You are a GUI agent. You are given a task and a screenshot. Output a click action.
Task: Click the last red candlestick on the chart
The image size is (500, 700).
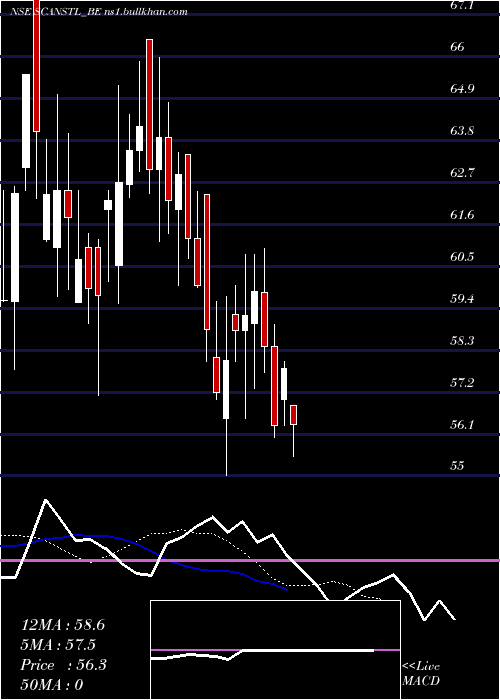293,415
